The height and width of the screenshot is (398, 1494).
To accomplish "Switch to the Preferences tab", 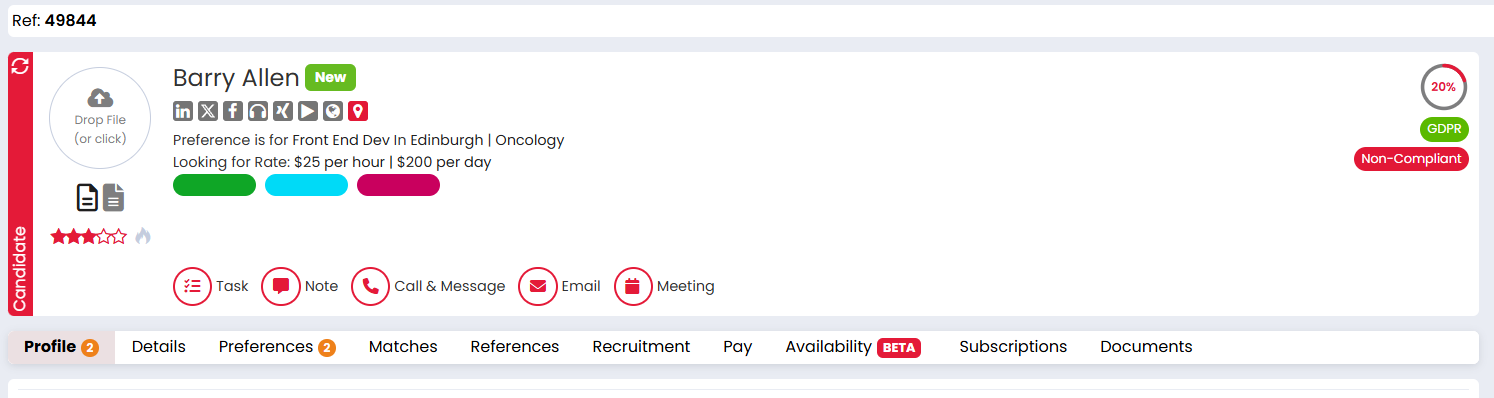I will click(x=277, y=347).
